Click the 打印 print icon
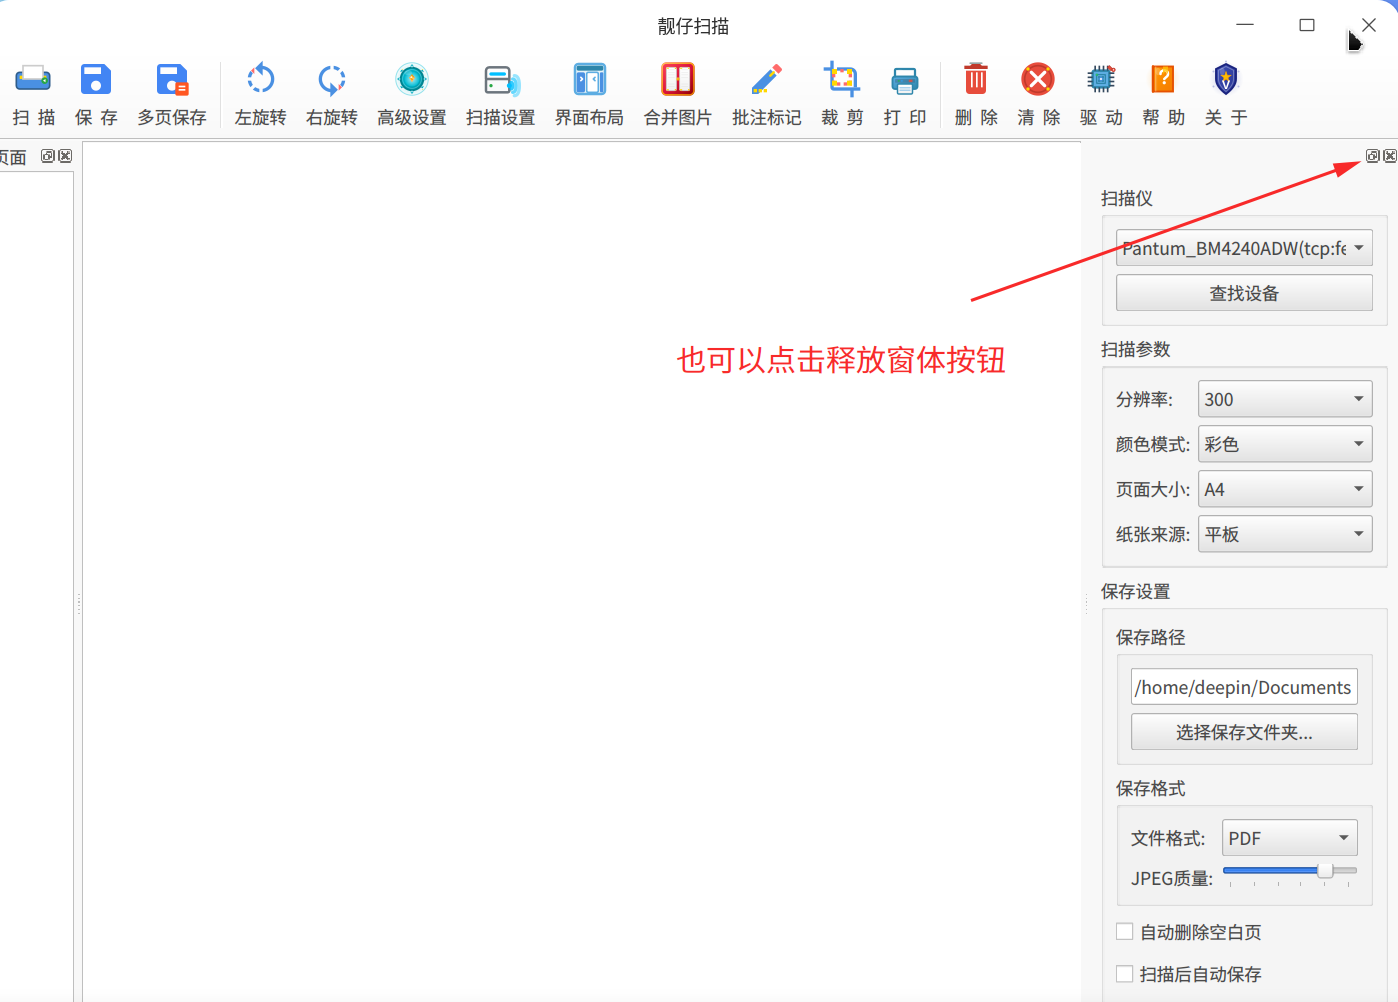The height and width of the screenshot is (1002, 1398). point(905,80)
